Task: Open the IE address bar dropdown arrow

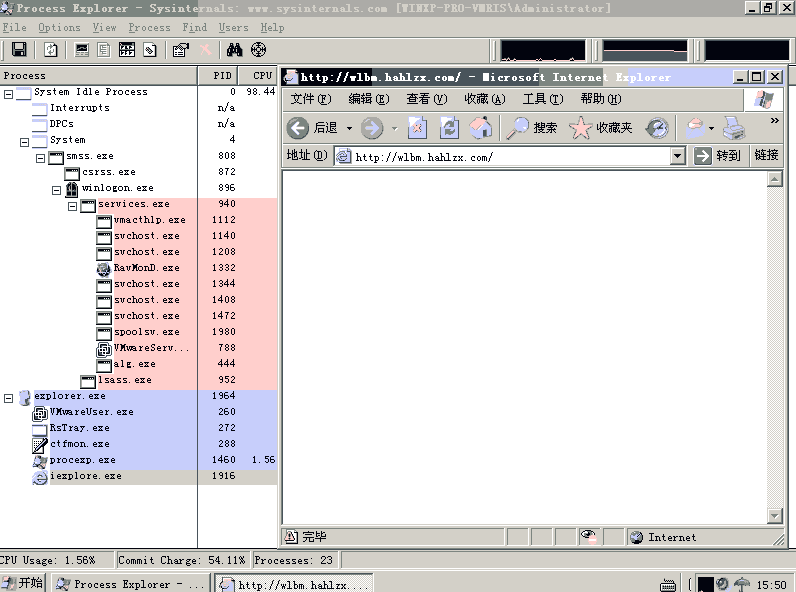Action: coord(677,156)
